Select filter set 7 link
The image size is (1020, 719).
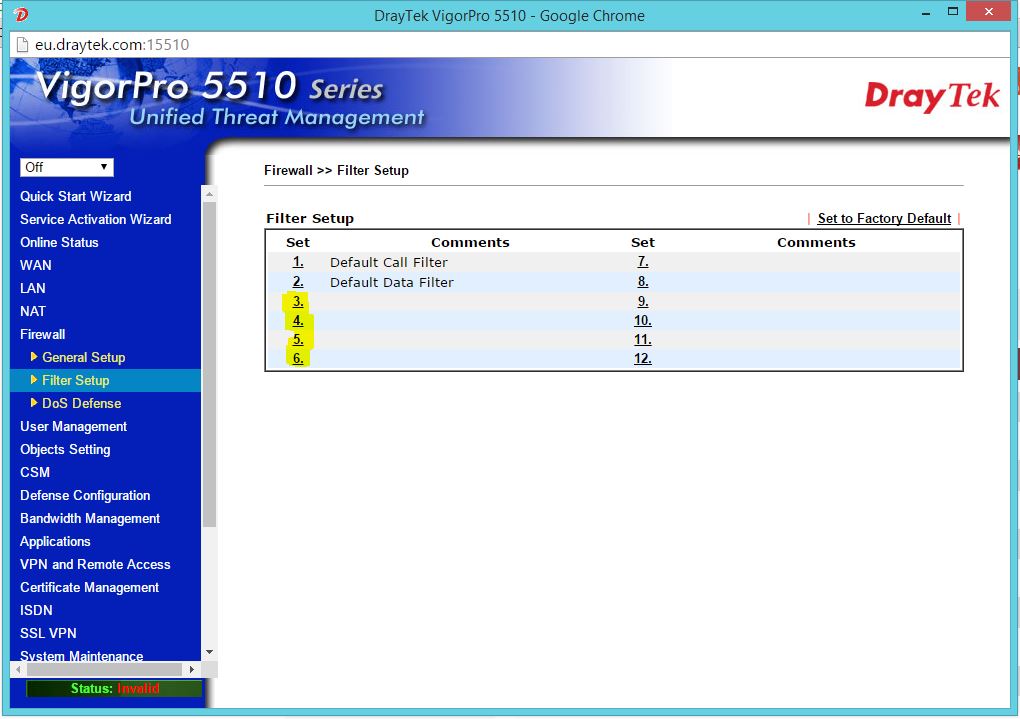point(643,262)
